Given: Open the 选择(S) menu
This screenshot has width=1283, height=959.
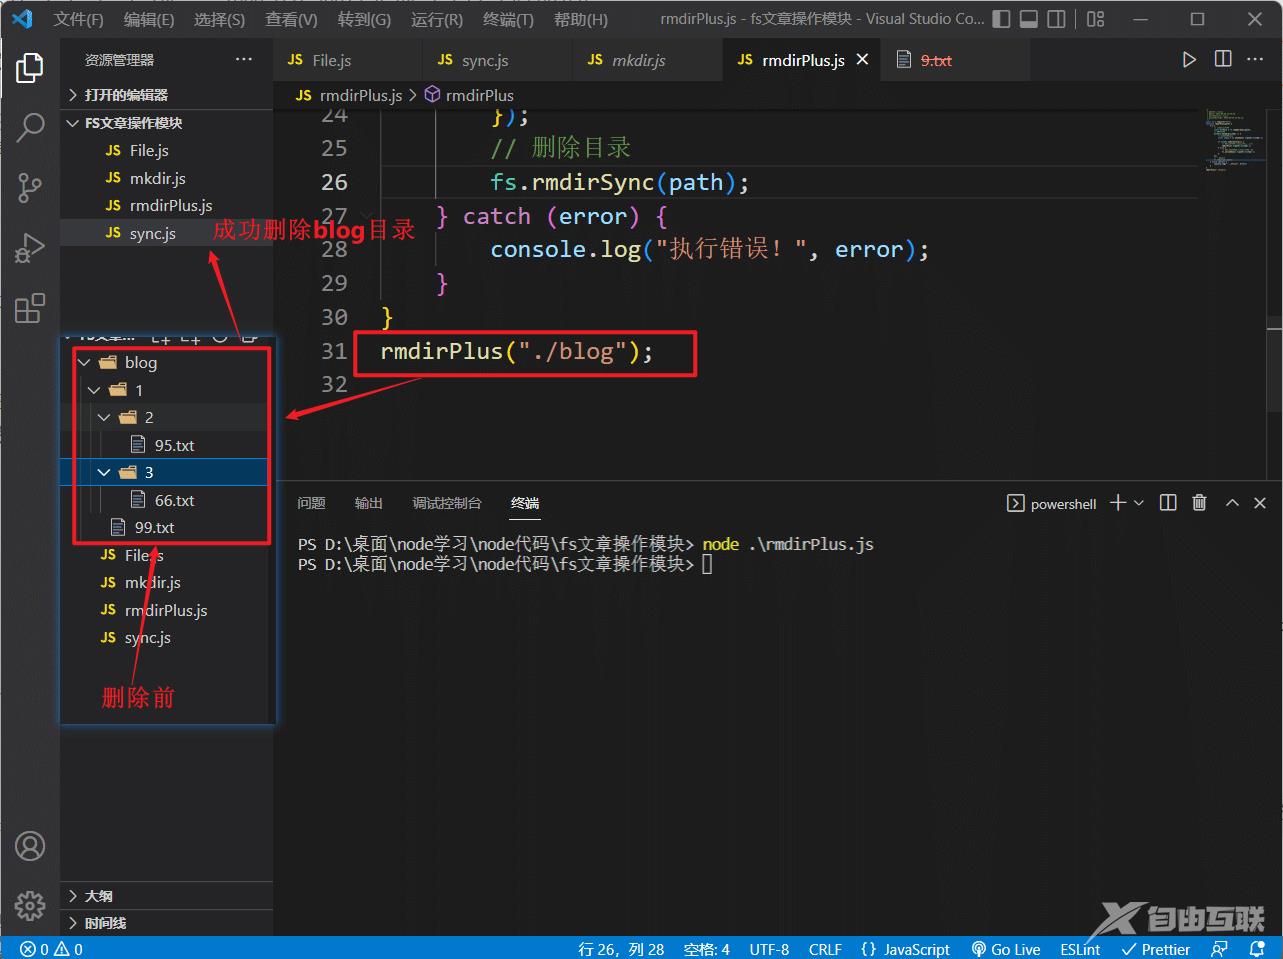Looking at the screenshot, I should pos(219,19).
